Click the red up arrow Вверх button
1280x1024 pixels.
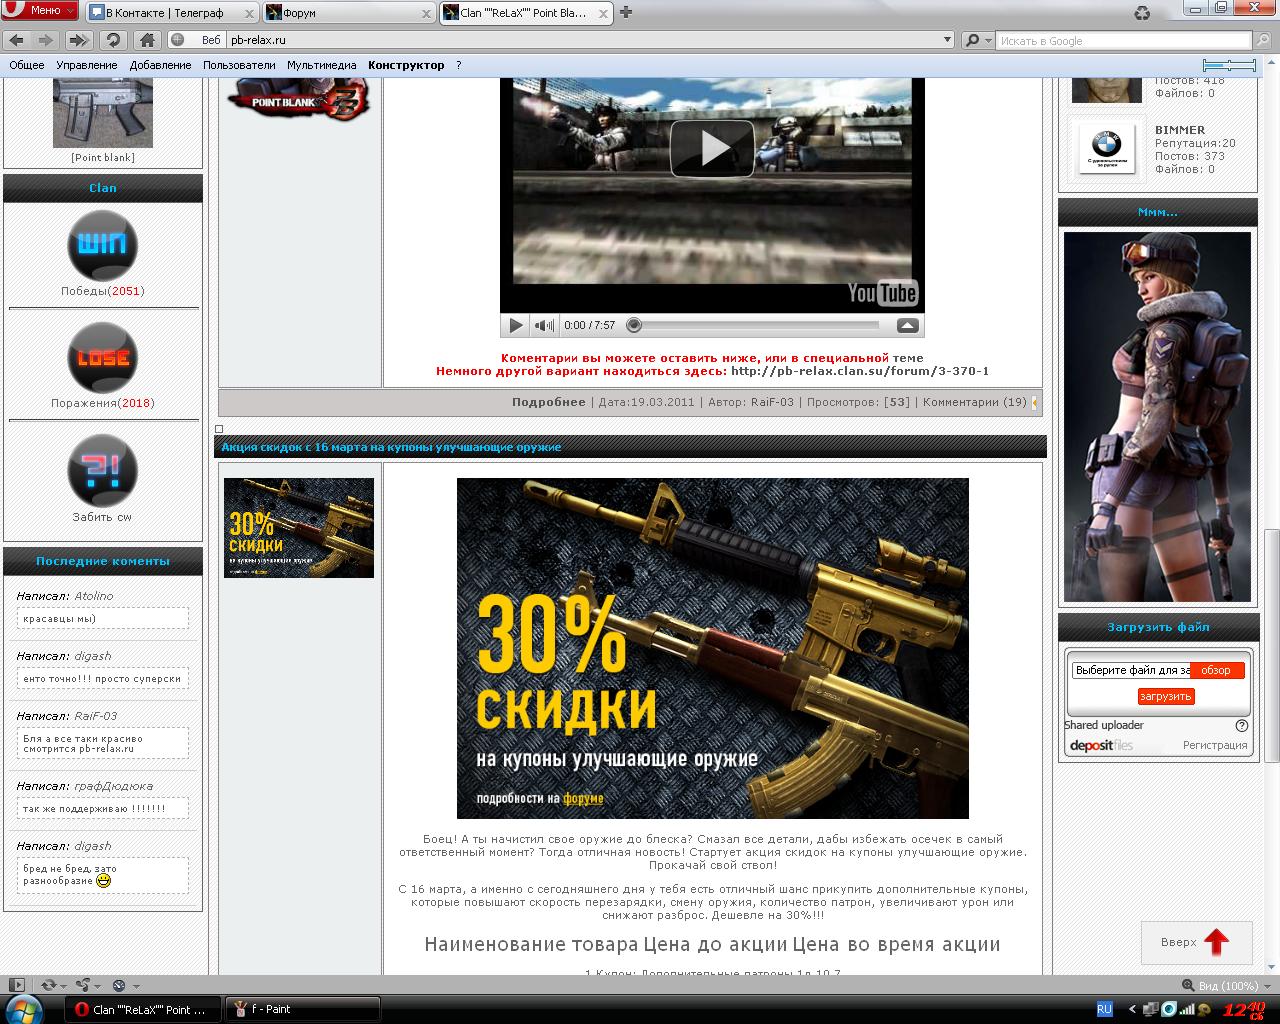(1215, 942)
